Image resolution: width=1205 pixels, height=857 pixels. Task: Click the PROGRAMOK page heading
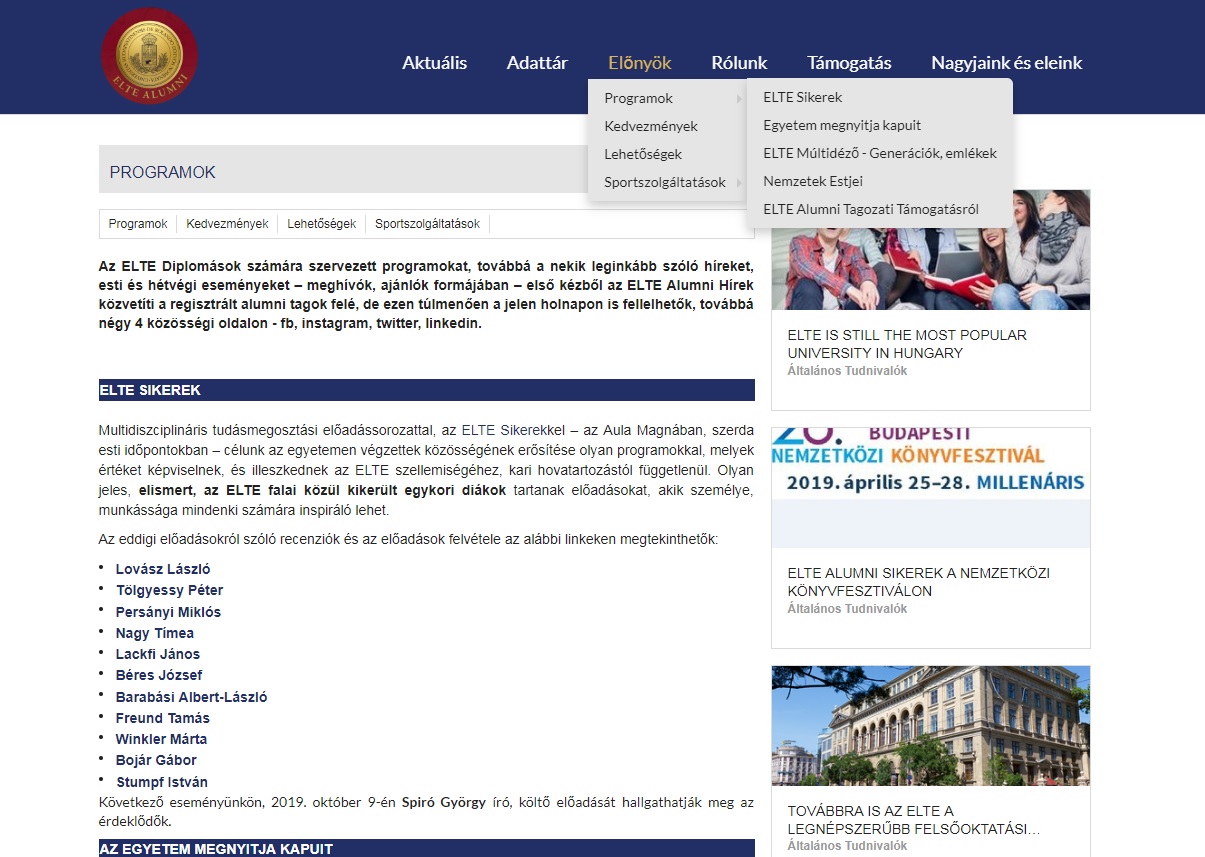pyautogui.click(x=163, y=172)
